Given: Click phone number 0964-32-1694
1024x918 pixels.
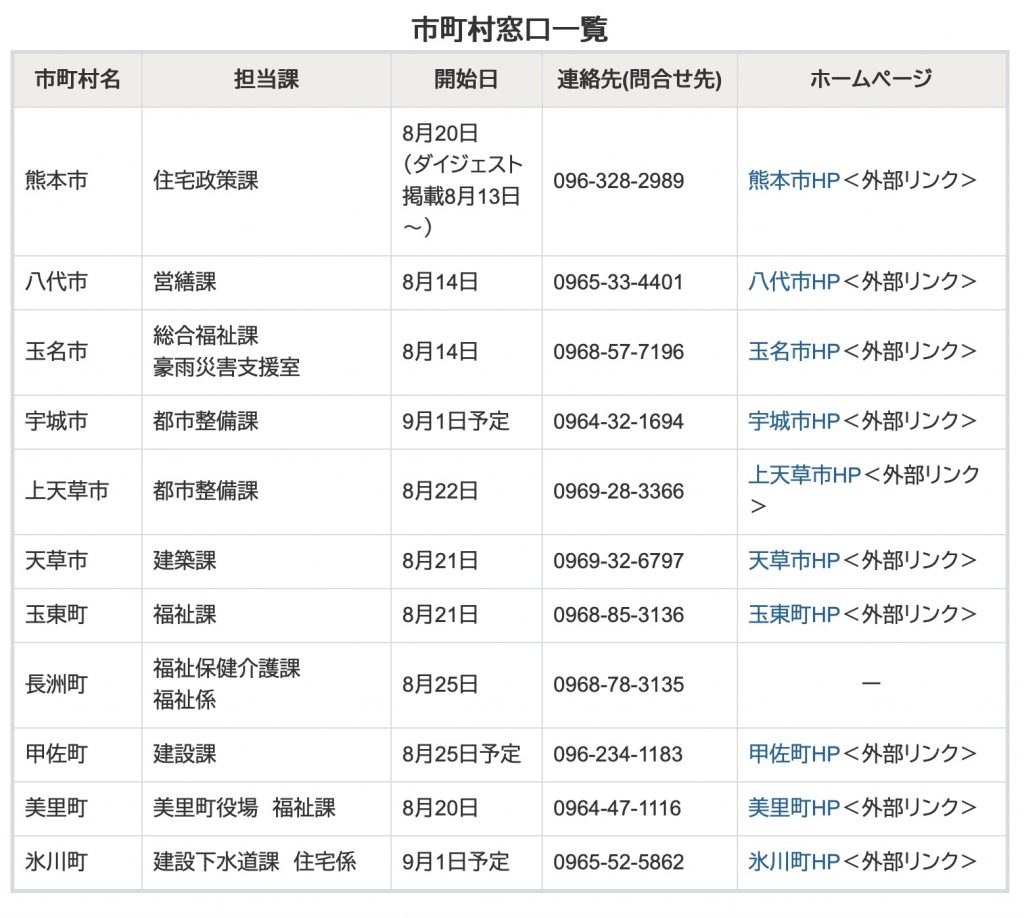Looking at the screenshot, I should pyautogui.click(x=618, y=422).
